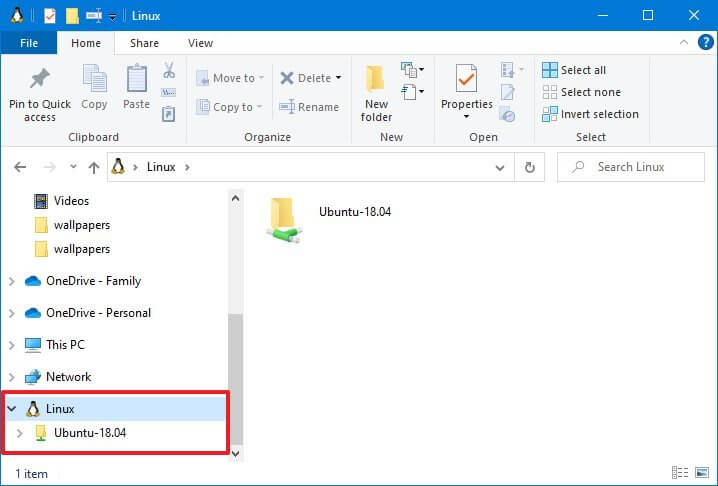Image resolution: width=718 pixels, height=486 pixels.
Task: Open the Recent locations dropdown
Action: (73, 167)
